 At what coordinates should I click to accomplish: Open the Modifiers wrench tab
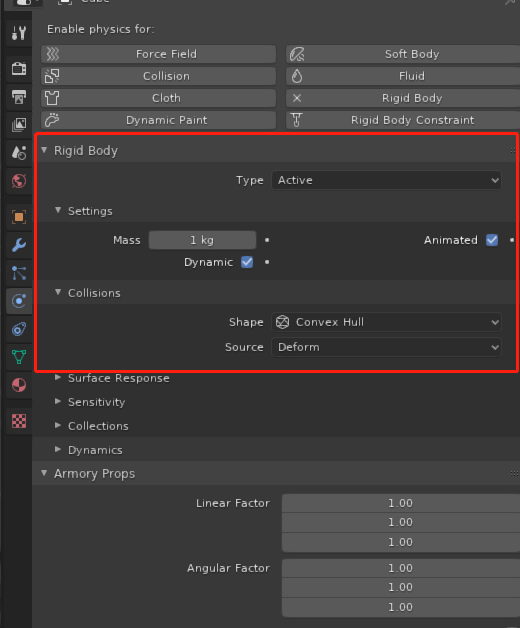click(19, 245)
